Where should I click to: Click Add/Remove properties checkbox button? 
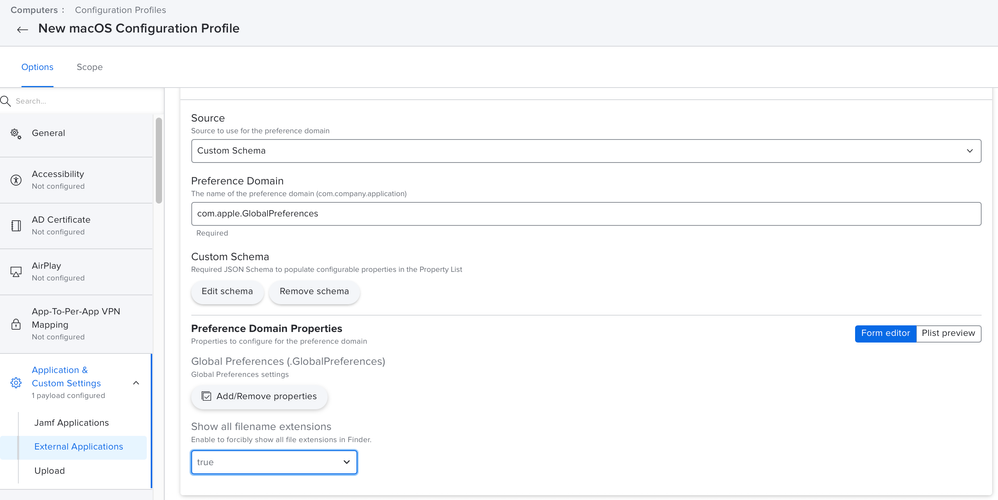259,396
